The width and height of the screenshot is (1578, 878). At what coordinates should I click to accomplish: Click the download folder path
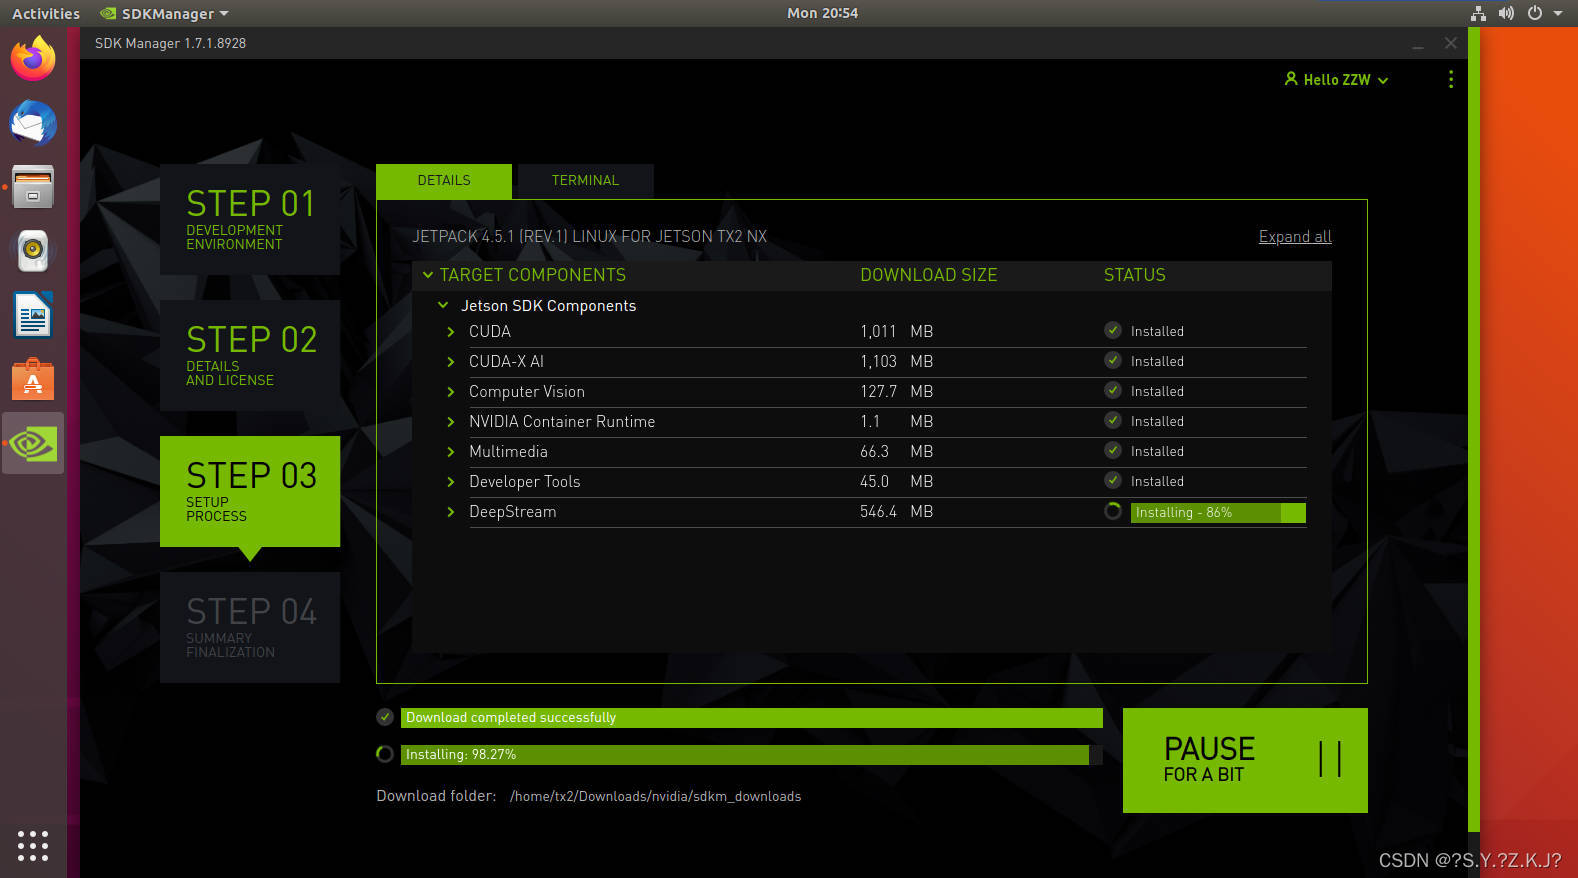coord(655,796)
